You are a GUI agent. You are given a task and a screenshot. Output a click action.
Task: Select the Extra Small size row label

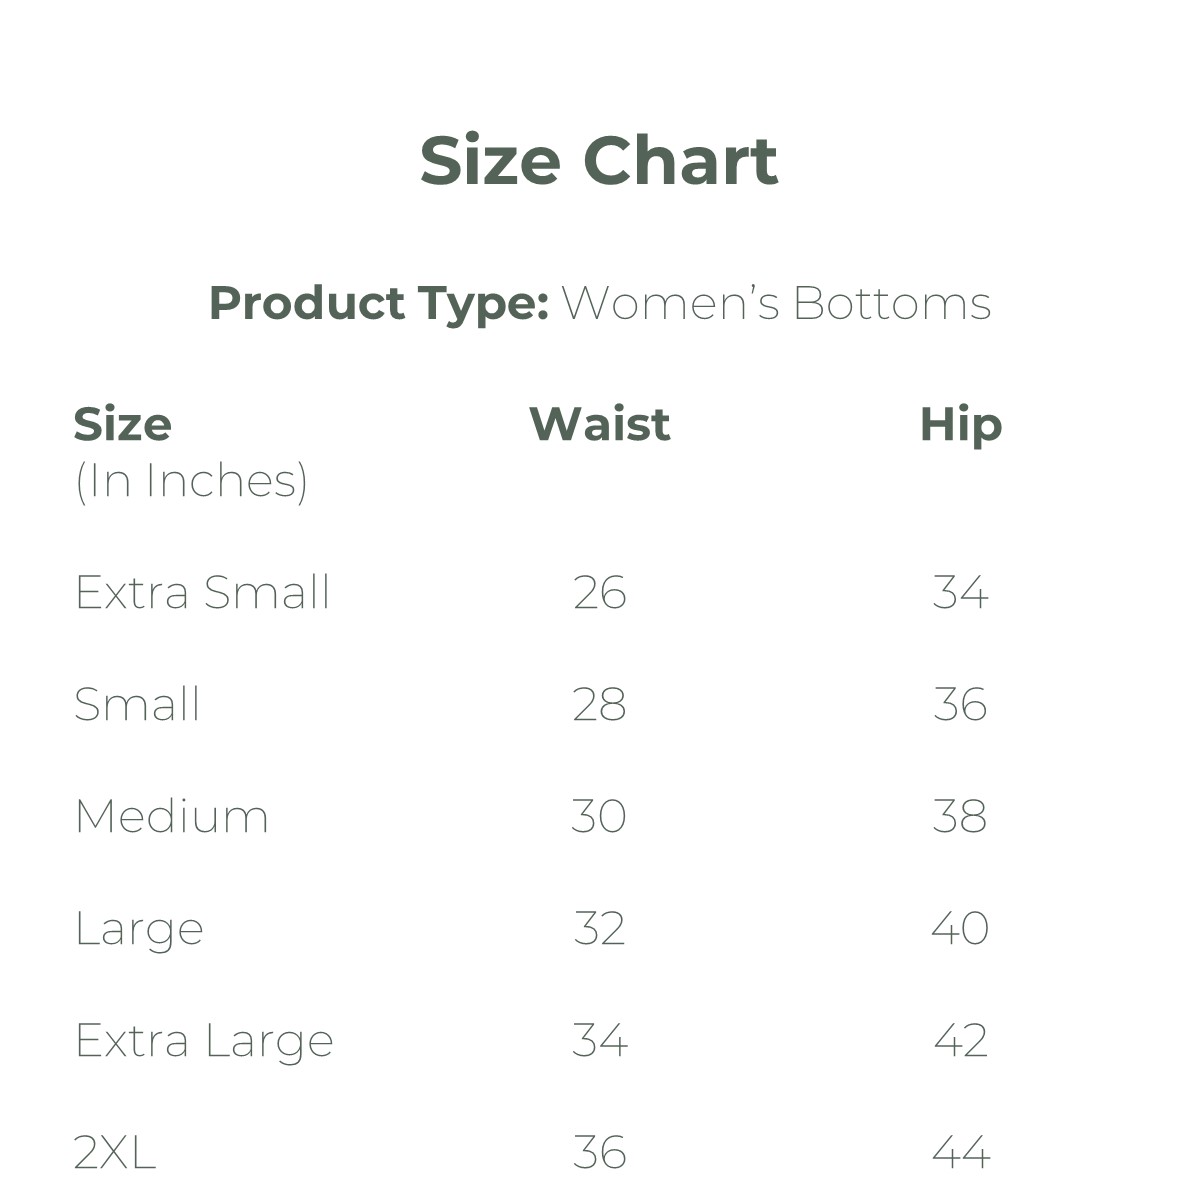click(202, 593)
